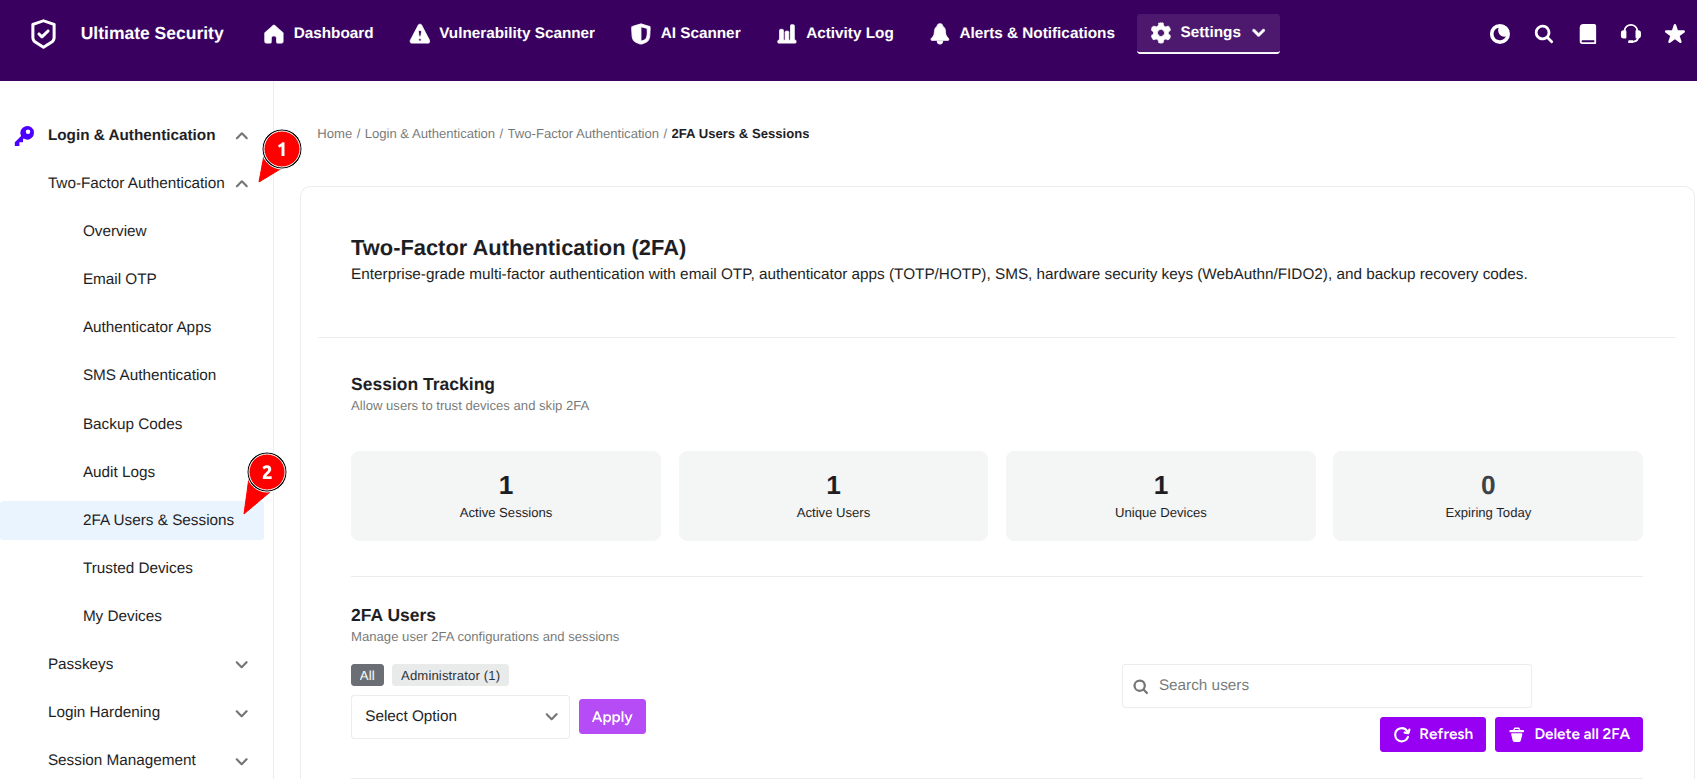Open documentation book icon in header

[x=1588, y=34]
